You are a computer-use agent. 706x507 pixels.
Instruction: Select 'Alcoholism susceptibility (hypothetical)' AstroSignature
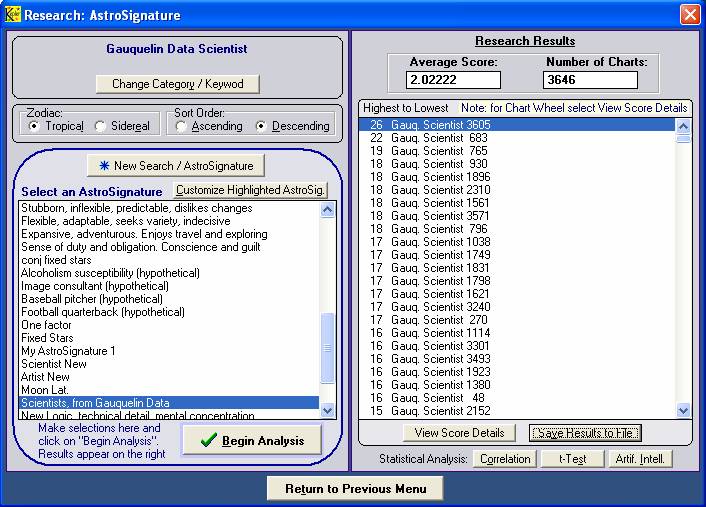click(x=110, y=273)
